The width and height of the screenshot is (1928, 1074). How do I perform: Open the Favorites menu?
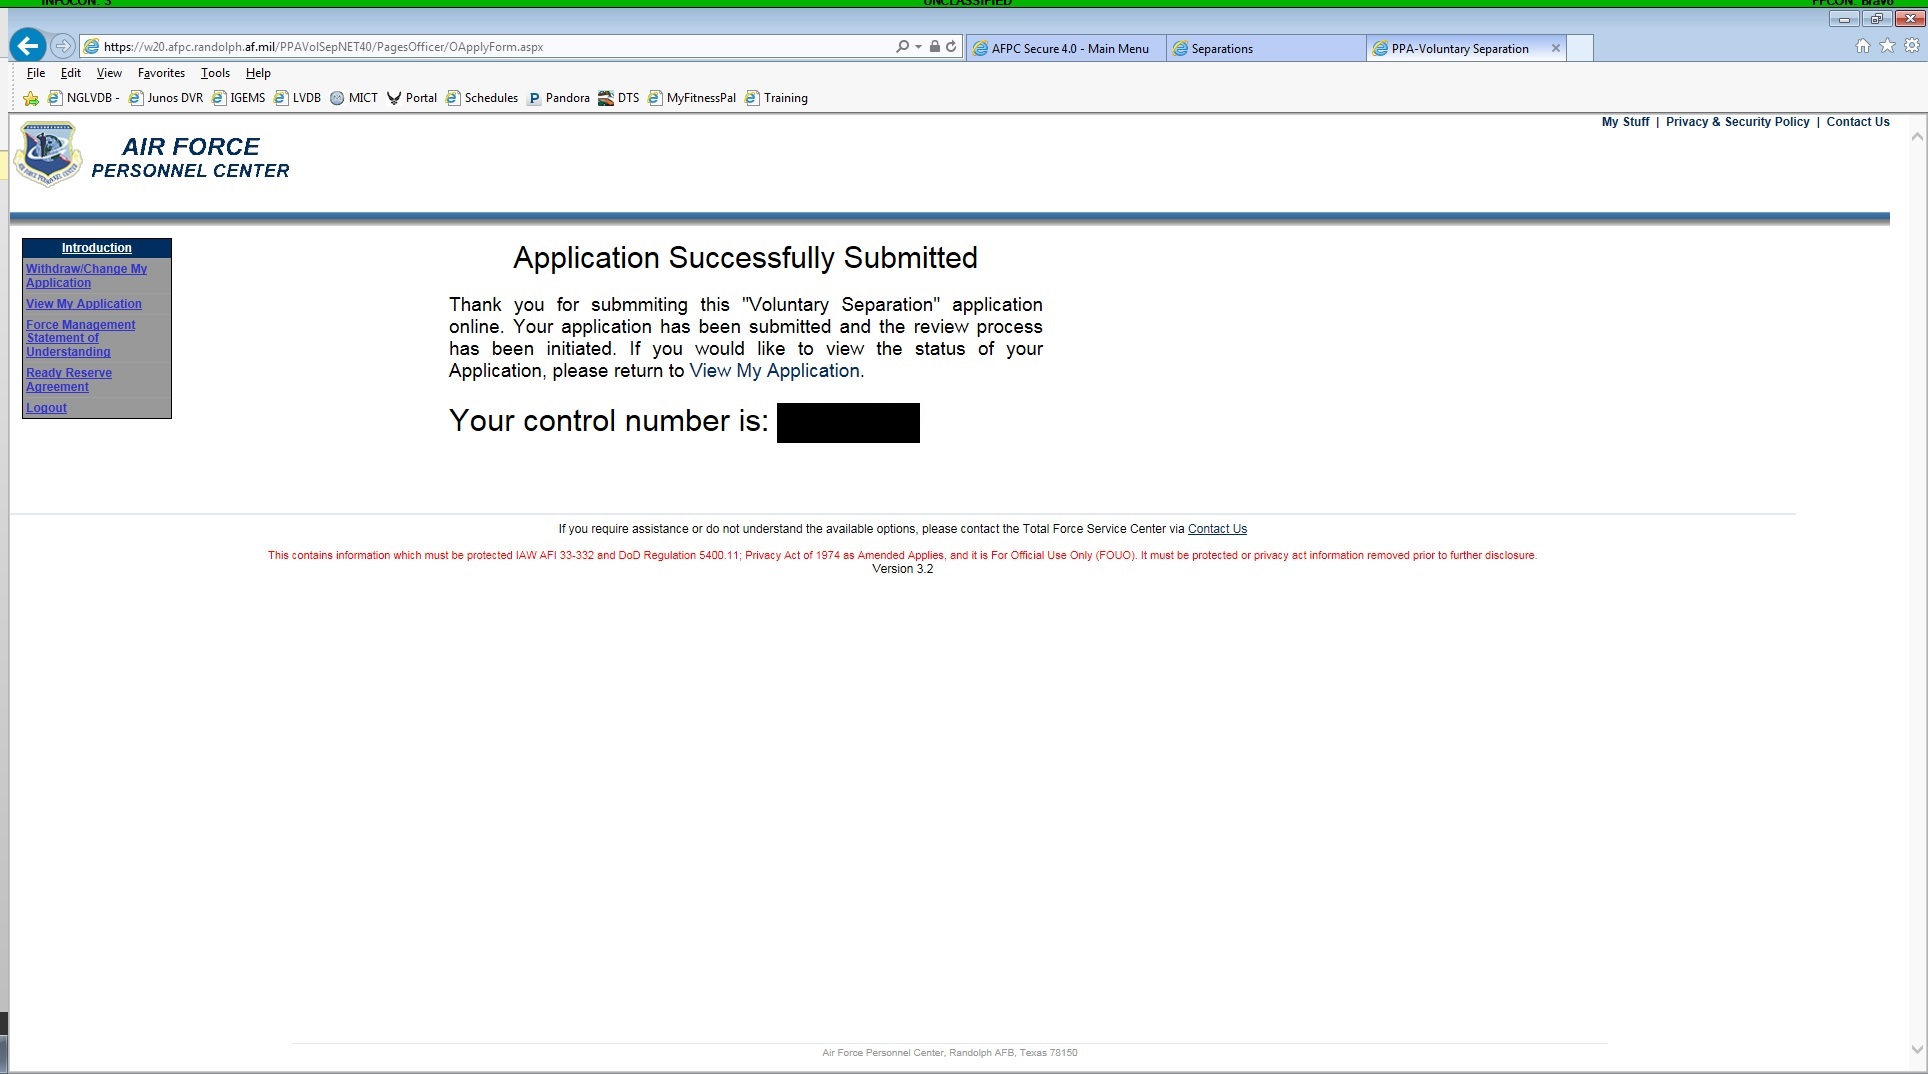pos(160,72)
